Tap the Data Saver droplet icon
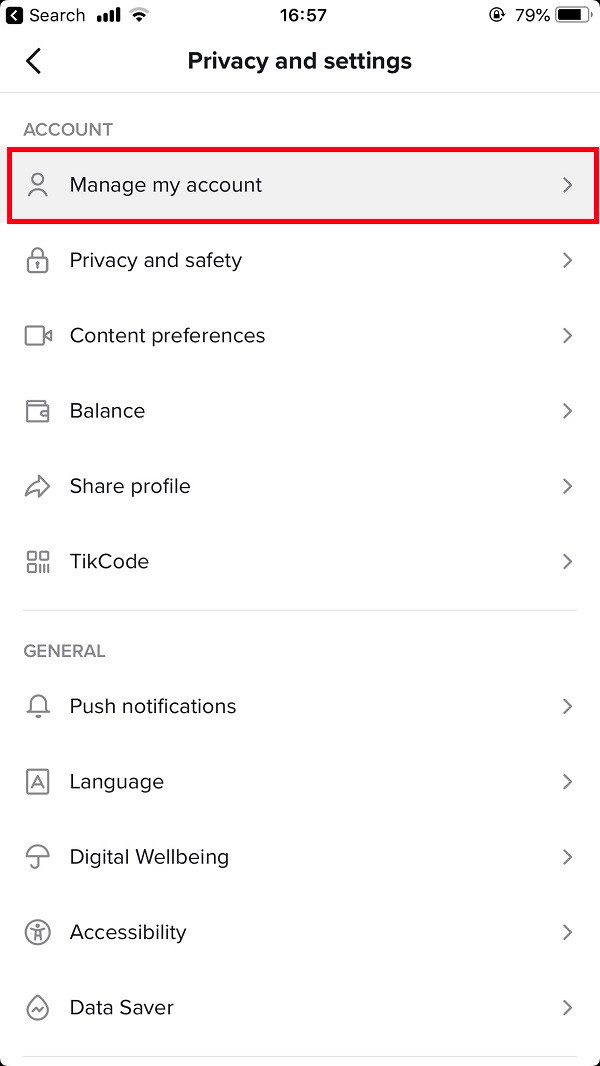Image resolution: width=600 pixels, height=1066 pixels. [38, 1008]
